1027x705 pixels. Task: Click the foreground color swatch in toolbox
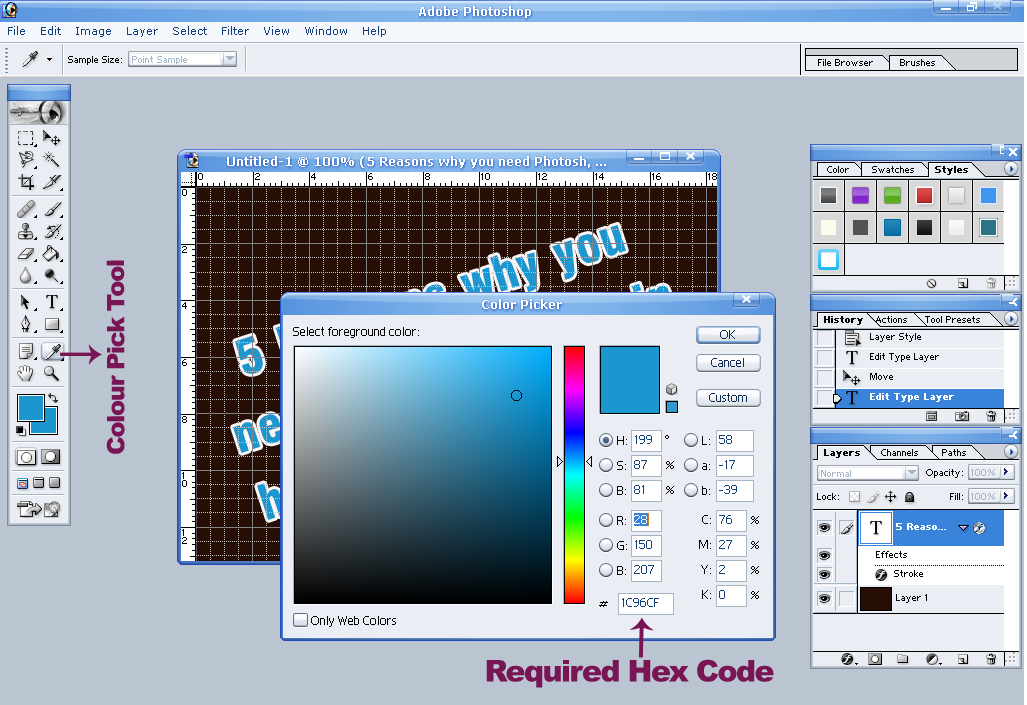click(29, 407)
